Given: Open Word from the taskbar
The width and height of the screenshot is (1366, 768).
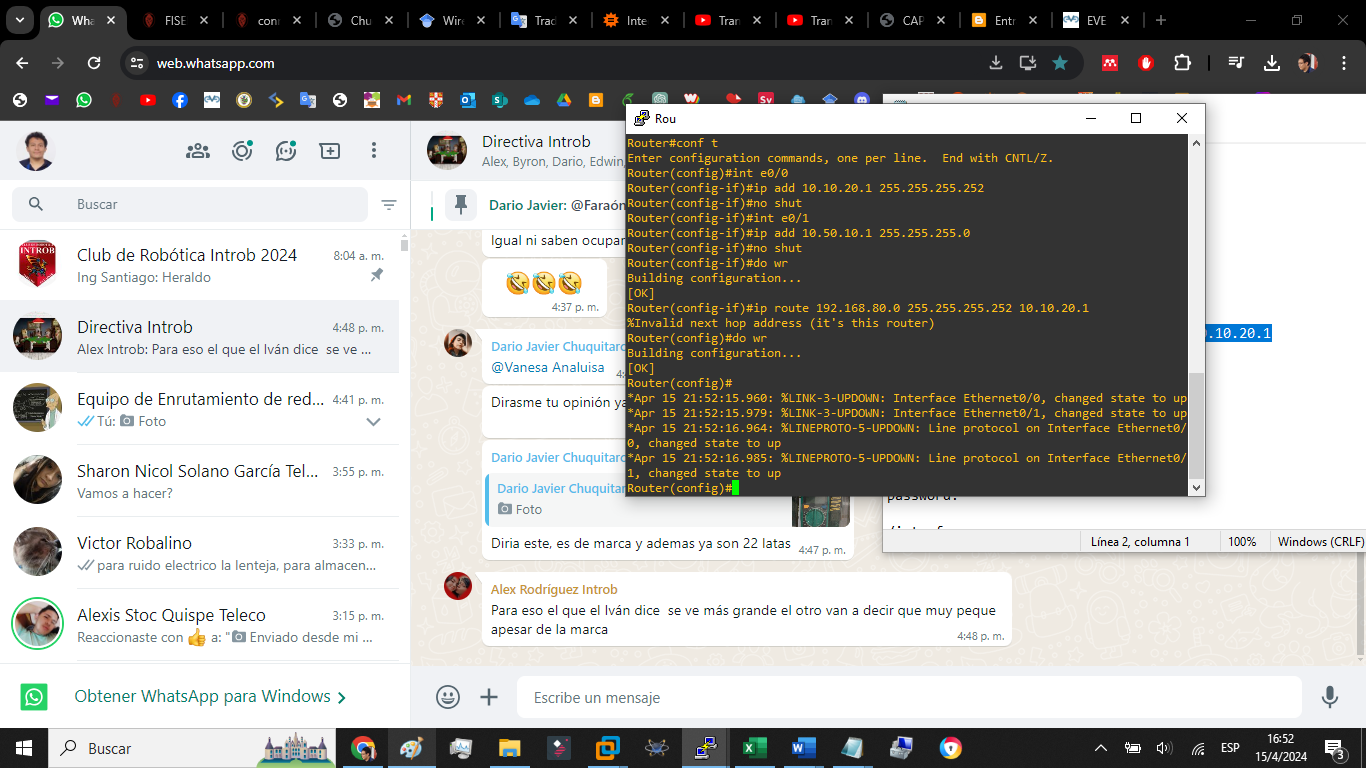Looking at the screenshot, I should [x=803, y=748].
